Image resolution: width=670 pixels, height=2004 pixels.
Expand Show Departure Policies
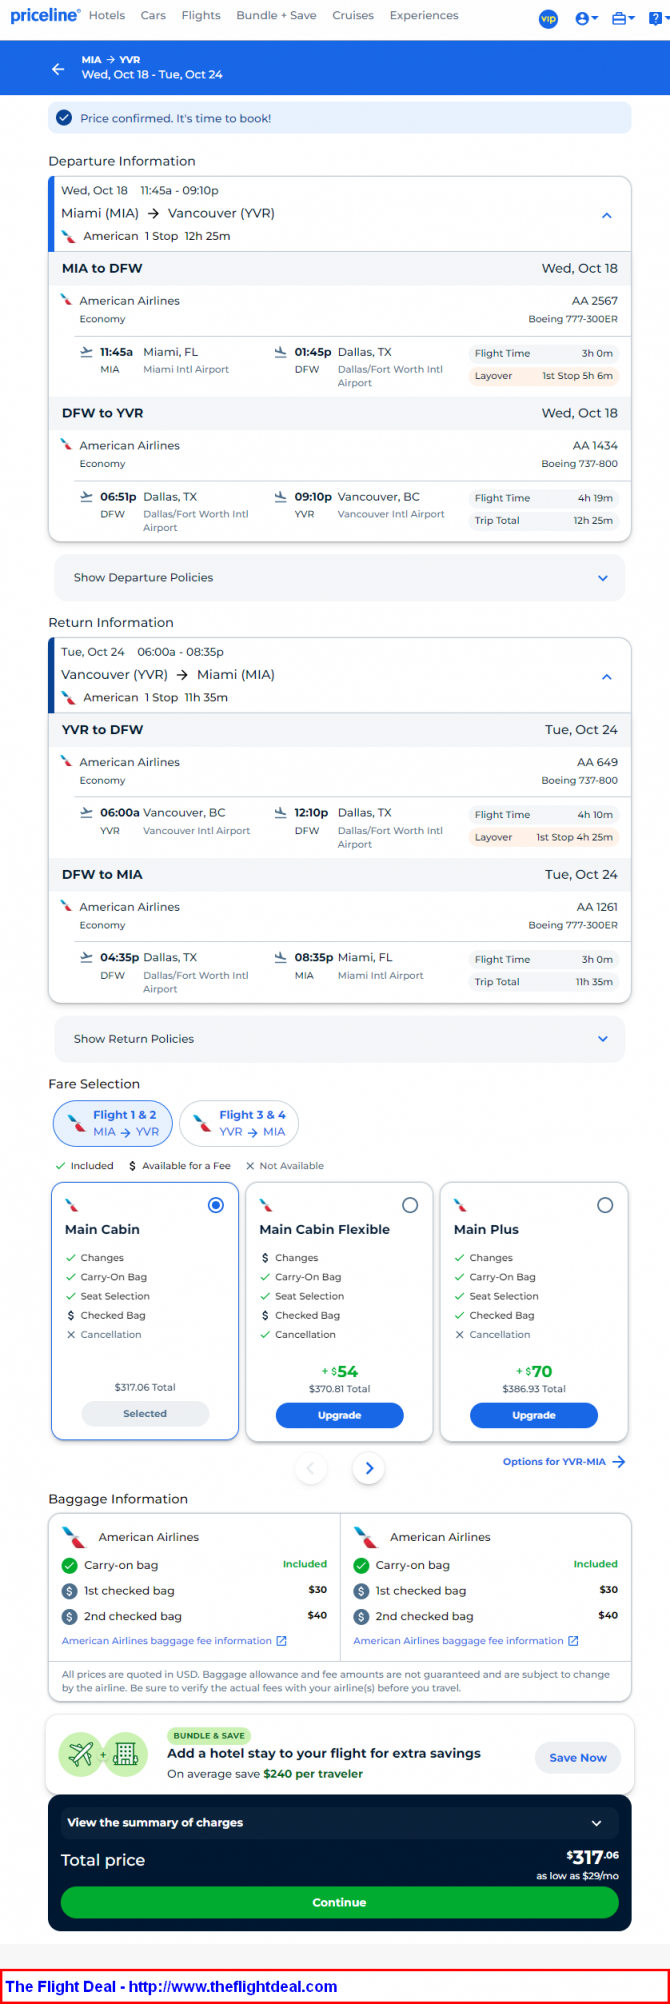339,578
